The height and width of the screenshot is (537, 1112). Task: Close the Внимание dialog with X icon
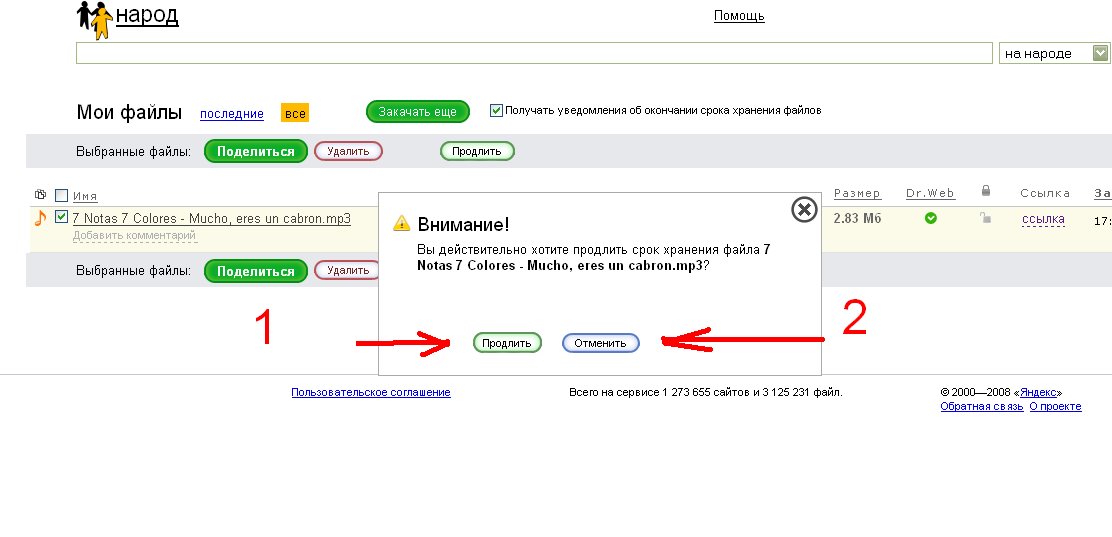coord(804,209)
